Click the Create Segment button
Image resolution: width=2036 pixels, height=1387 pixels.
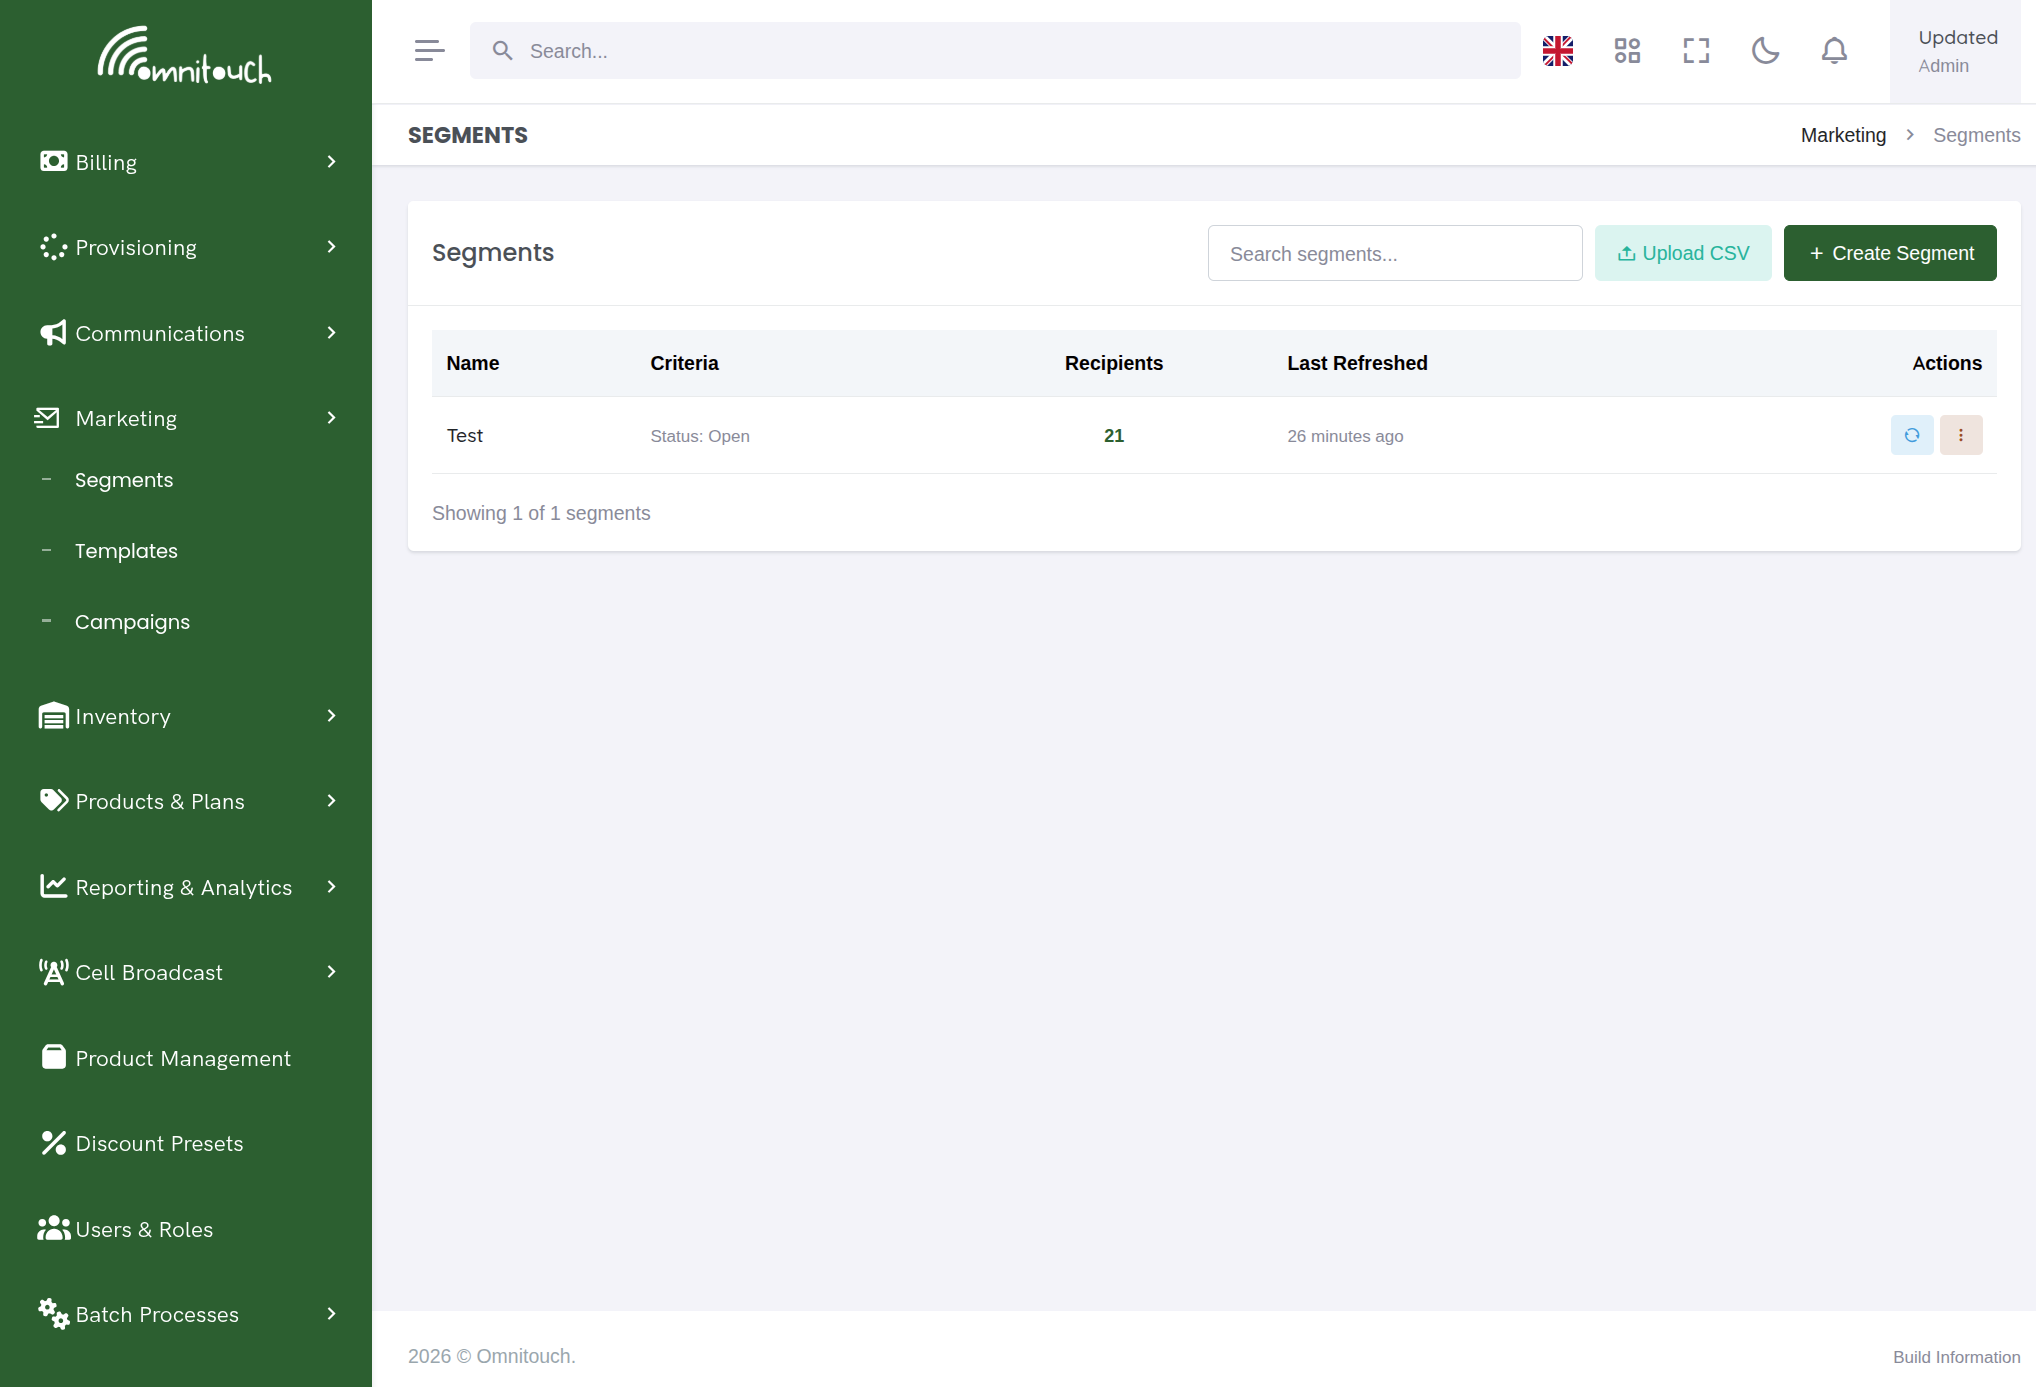pyautogui.click(x=1889, y=253)
